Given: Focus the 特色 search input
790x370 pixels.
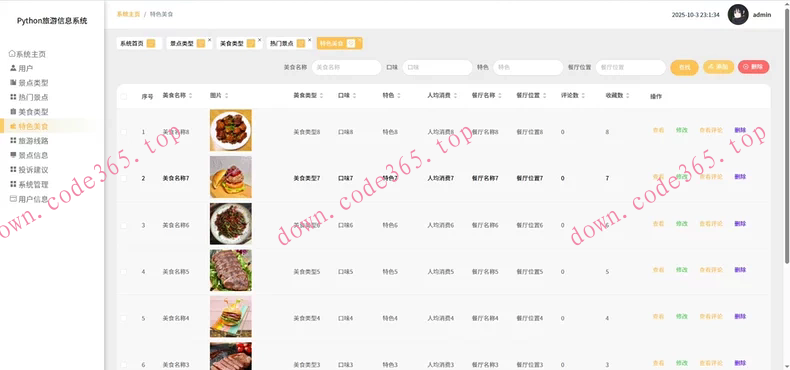Looking at the screenshot, I should [528, 67].
